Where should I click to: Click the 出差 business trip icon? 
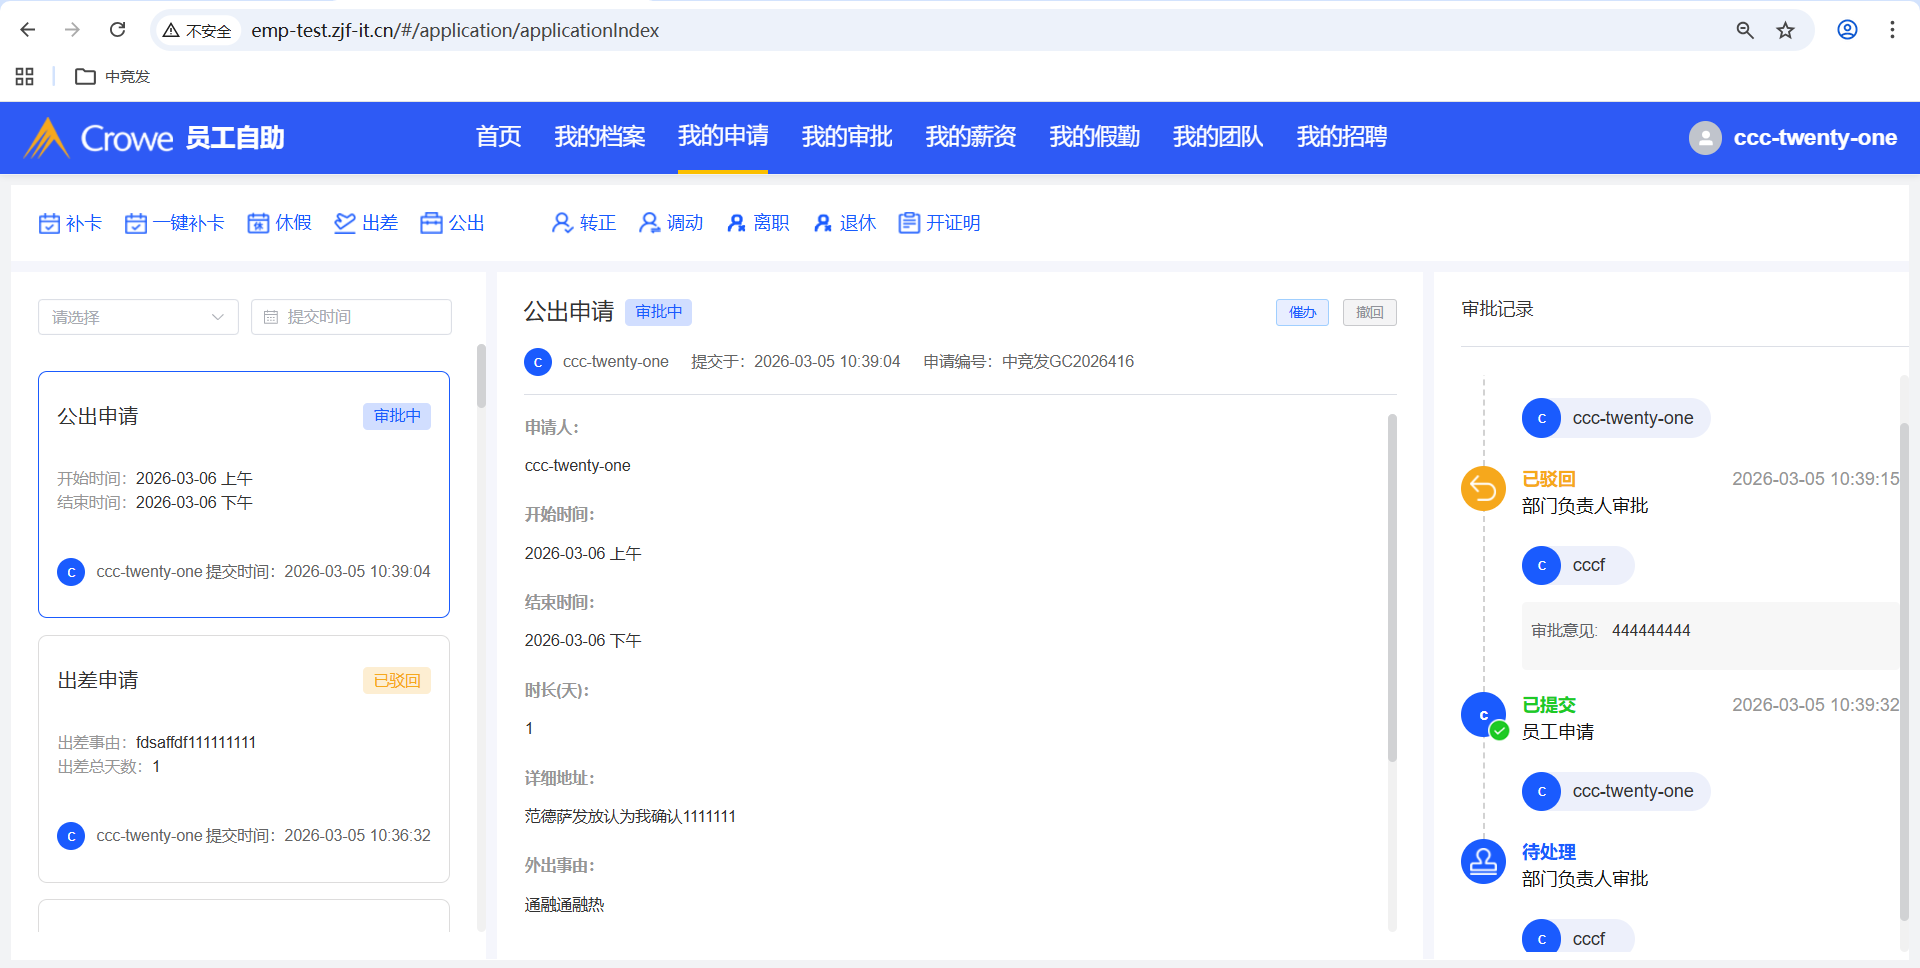345,223
